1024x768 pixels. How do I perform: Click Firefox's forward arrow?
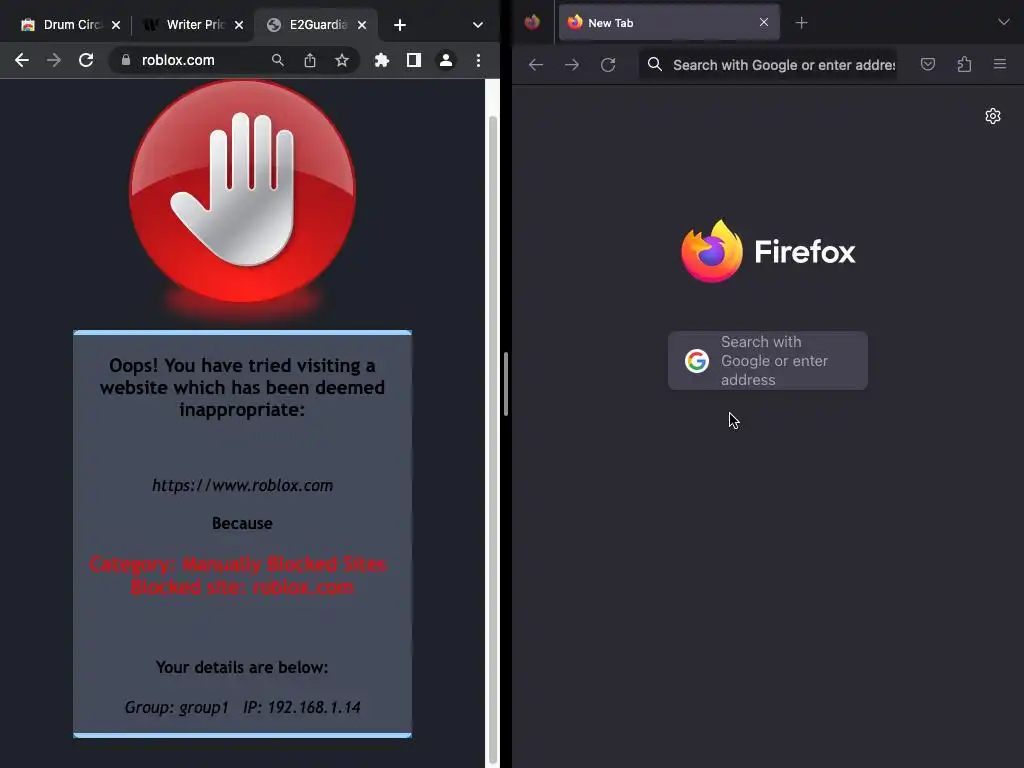point(571,65)
